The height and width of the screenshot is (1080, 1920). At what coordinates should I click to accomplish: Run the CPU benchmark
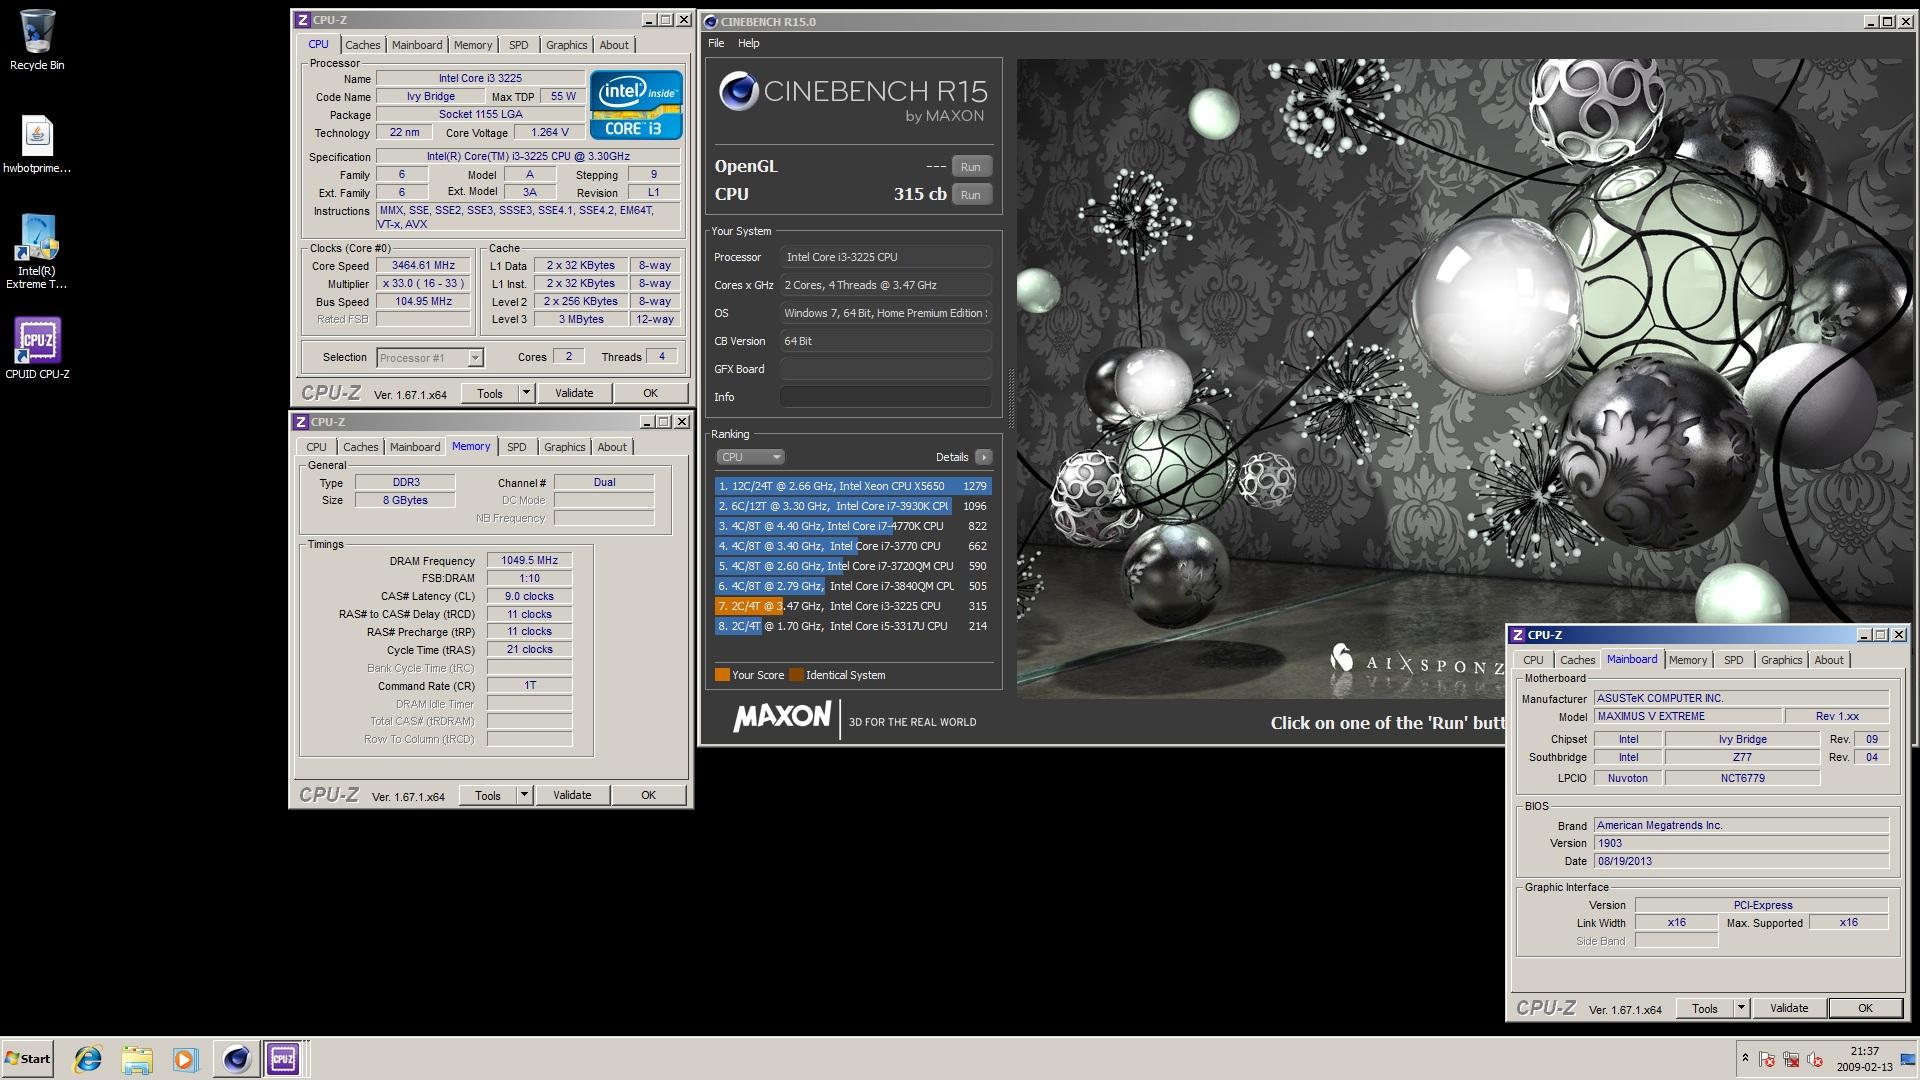pyautogui.click(x=971, y=195)
